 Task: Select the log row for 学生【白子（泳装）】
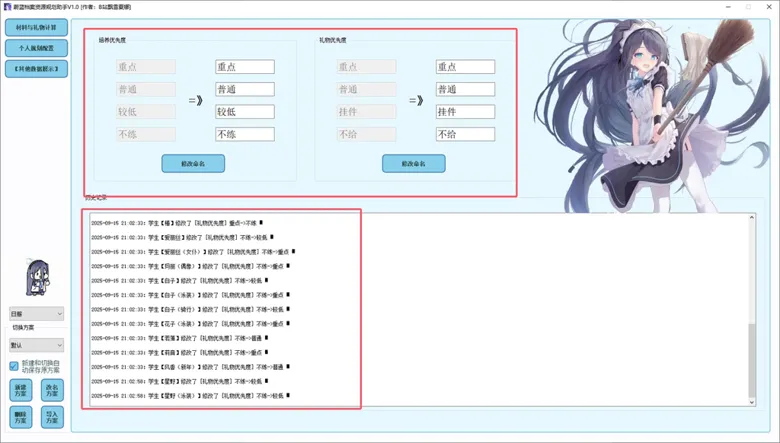click(x=191, y=295)
